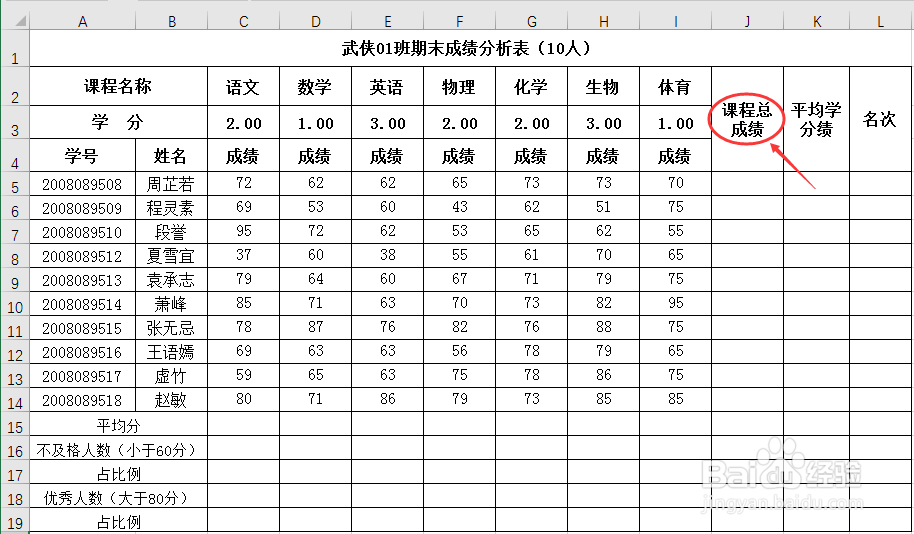Click the 物理 column heading
This screenshot has height=534, width=914.
click(459, 86)
